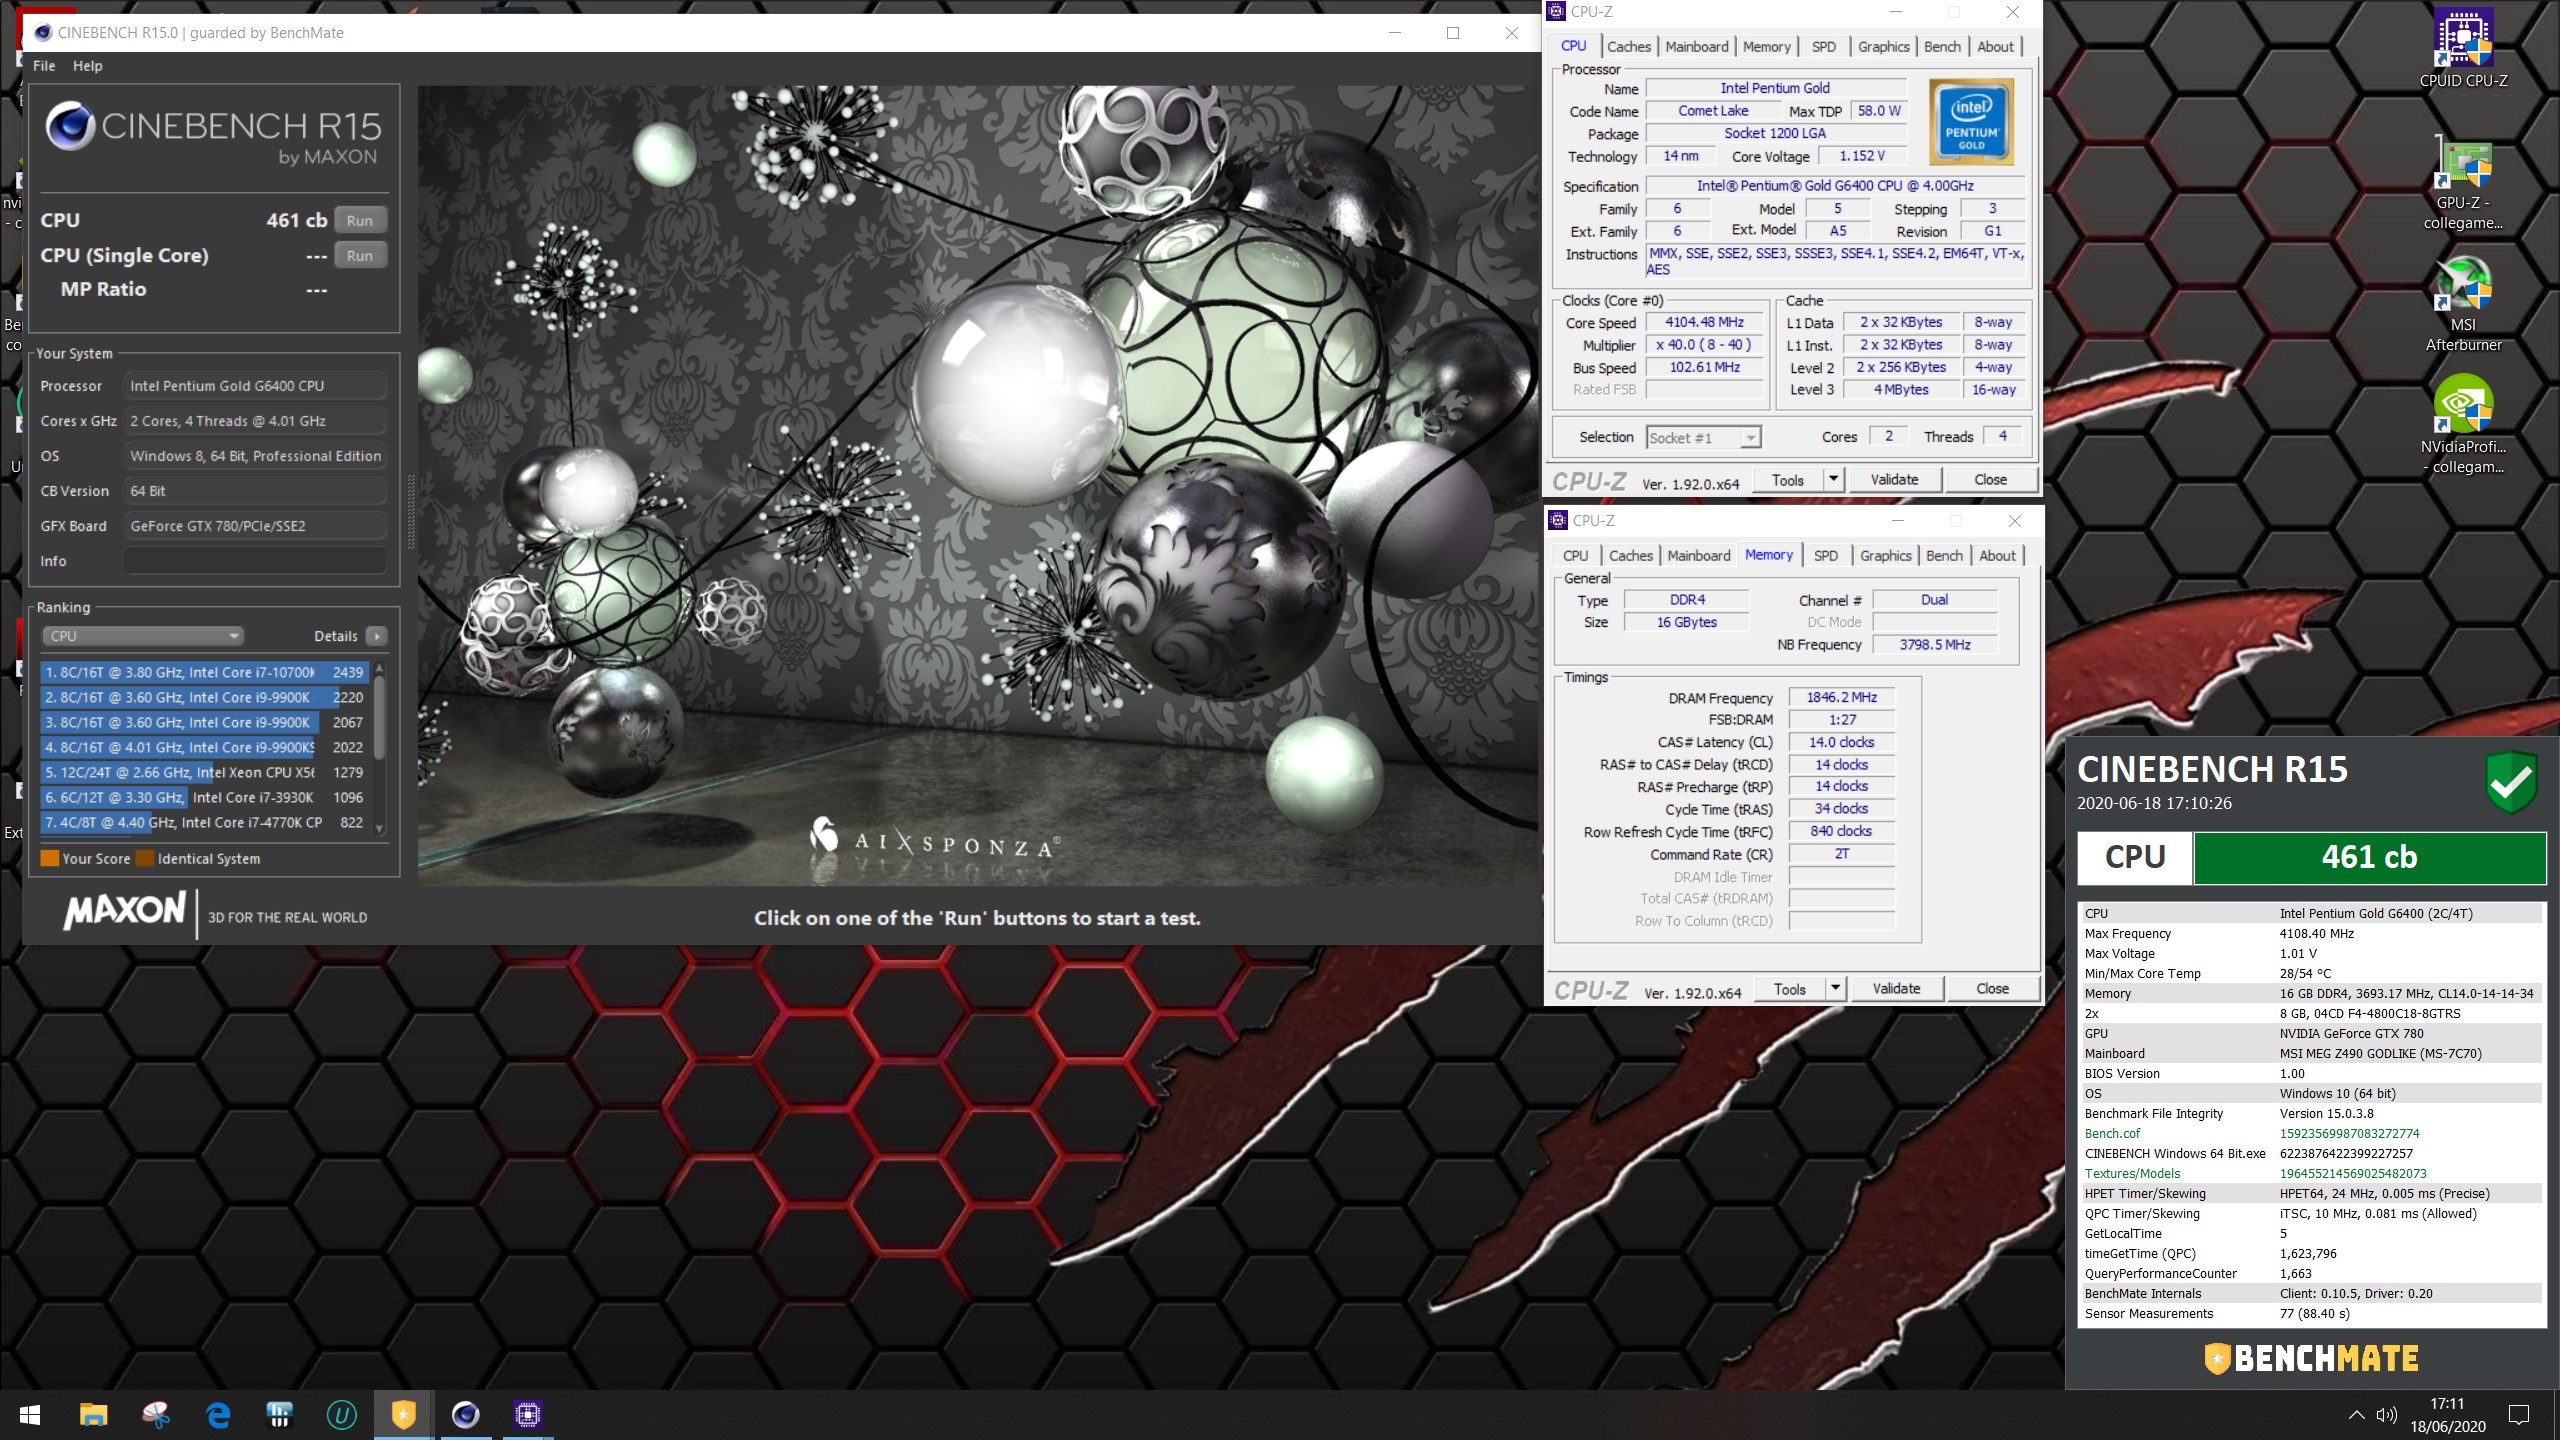Click the Intel Pentium Gold logo in CPU-Z
The width and height of the screenshot is (2560, 1440).
[x=1971, y=123]
